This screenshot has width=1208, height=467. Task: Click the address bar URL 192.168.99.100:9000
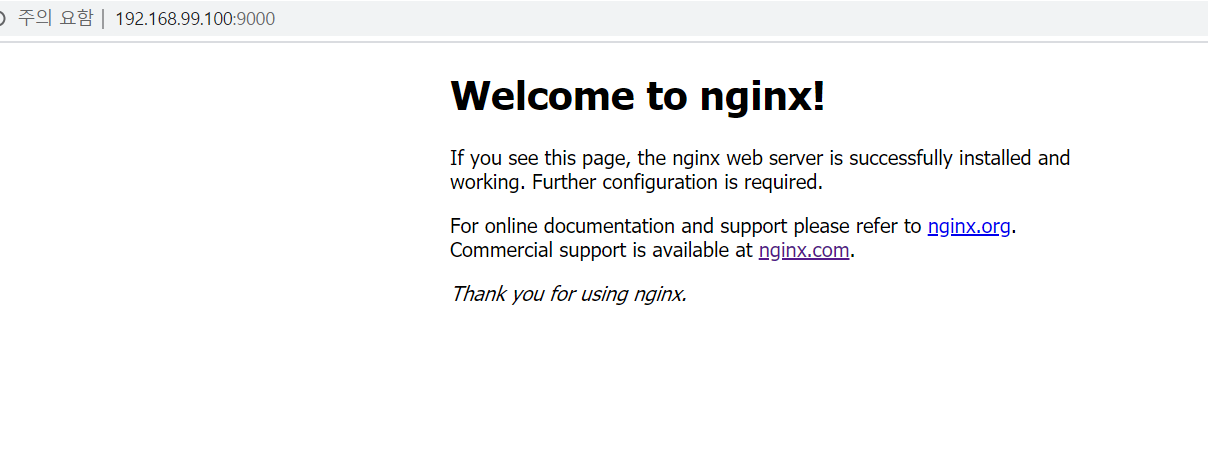coord(195,19)
